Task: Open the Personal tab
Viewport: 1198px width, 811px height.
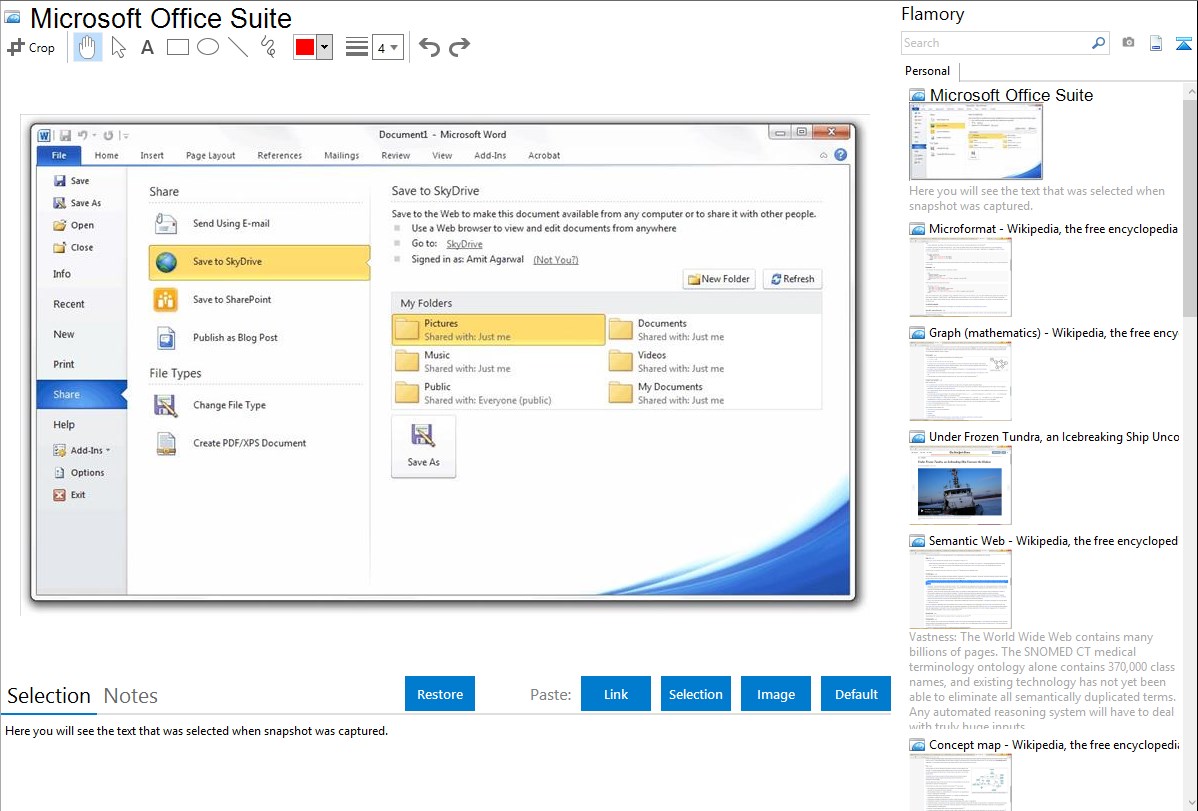Action: pyautogui.click(x=928, y=71)
